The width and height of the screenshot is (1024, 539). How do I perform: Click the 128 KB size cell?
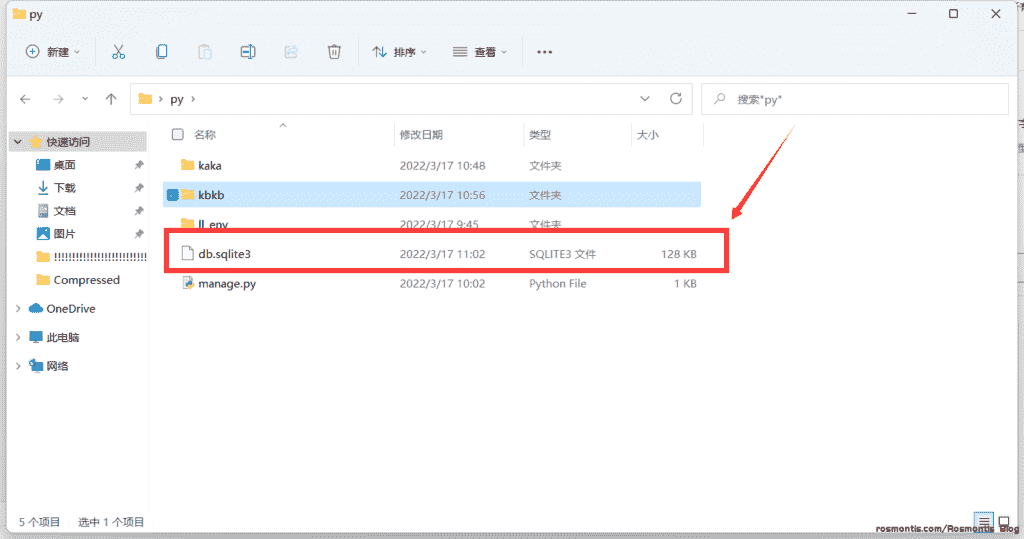point(679,253)
